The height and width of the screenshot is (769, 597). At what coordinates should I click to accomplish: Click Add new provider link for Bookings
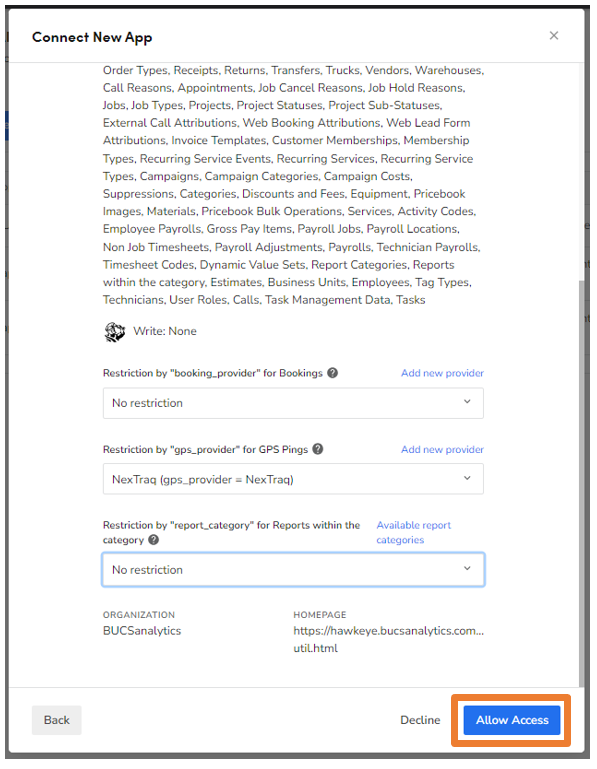click(442, 373)
